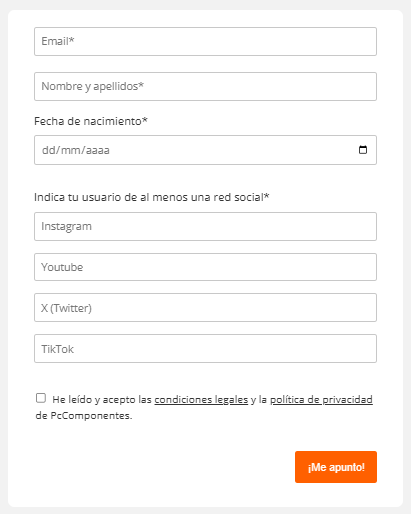Focus the Instagram username field
411x514 pixels.
coord(205,226)
